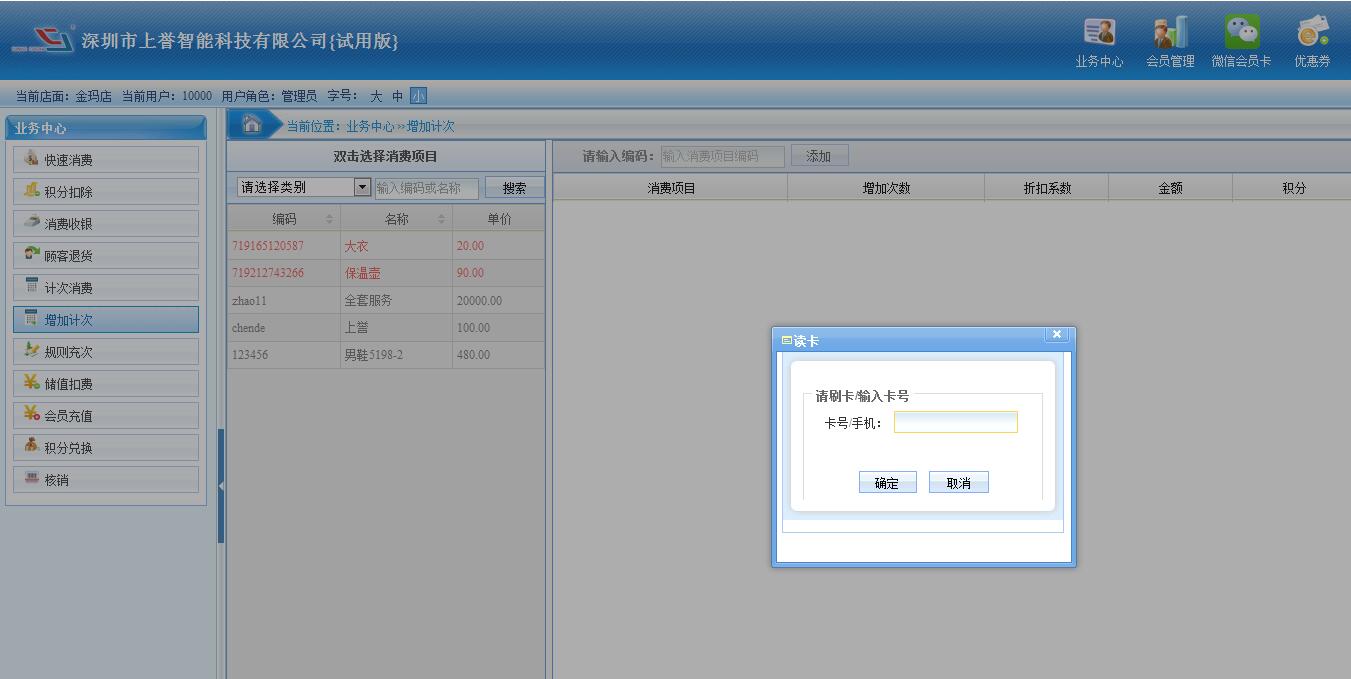The width and height of the screenshot is (1351, 679).
Task: Collapse the left sidebar panel handle
Action: click(221, 486)
